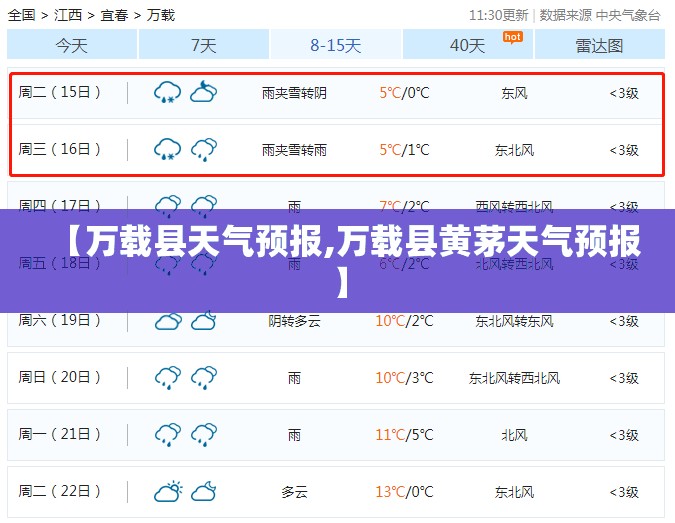Open 宜春 city breadcrumb link

pos(115,15)
